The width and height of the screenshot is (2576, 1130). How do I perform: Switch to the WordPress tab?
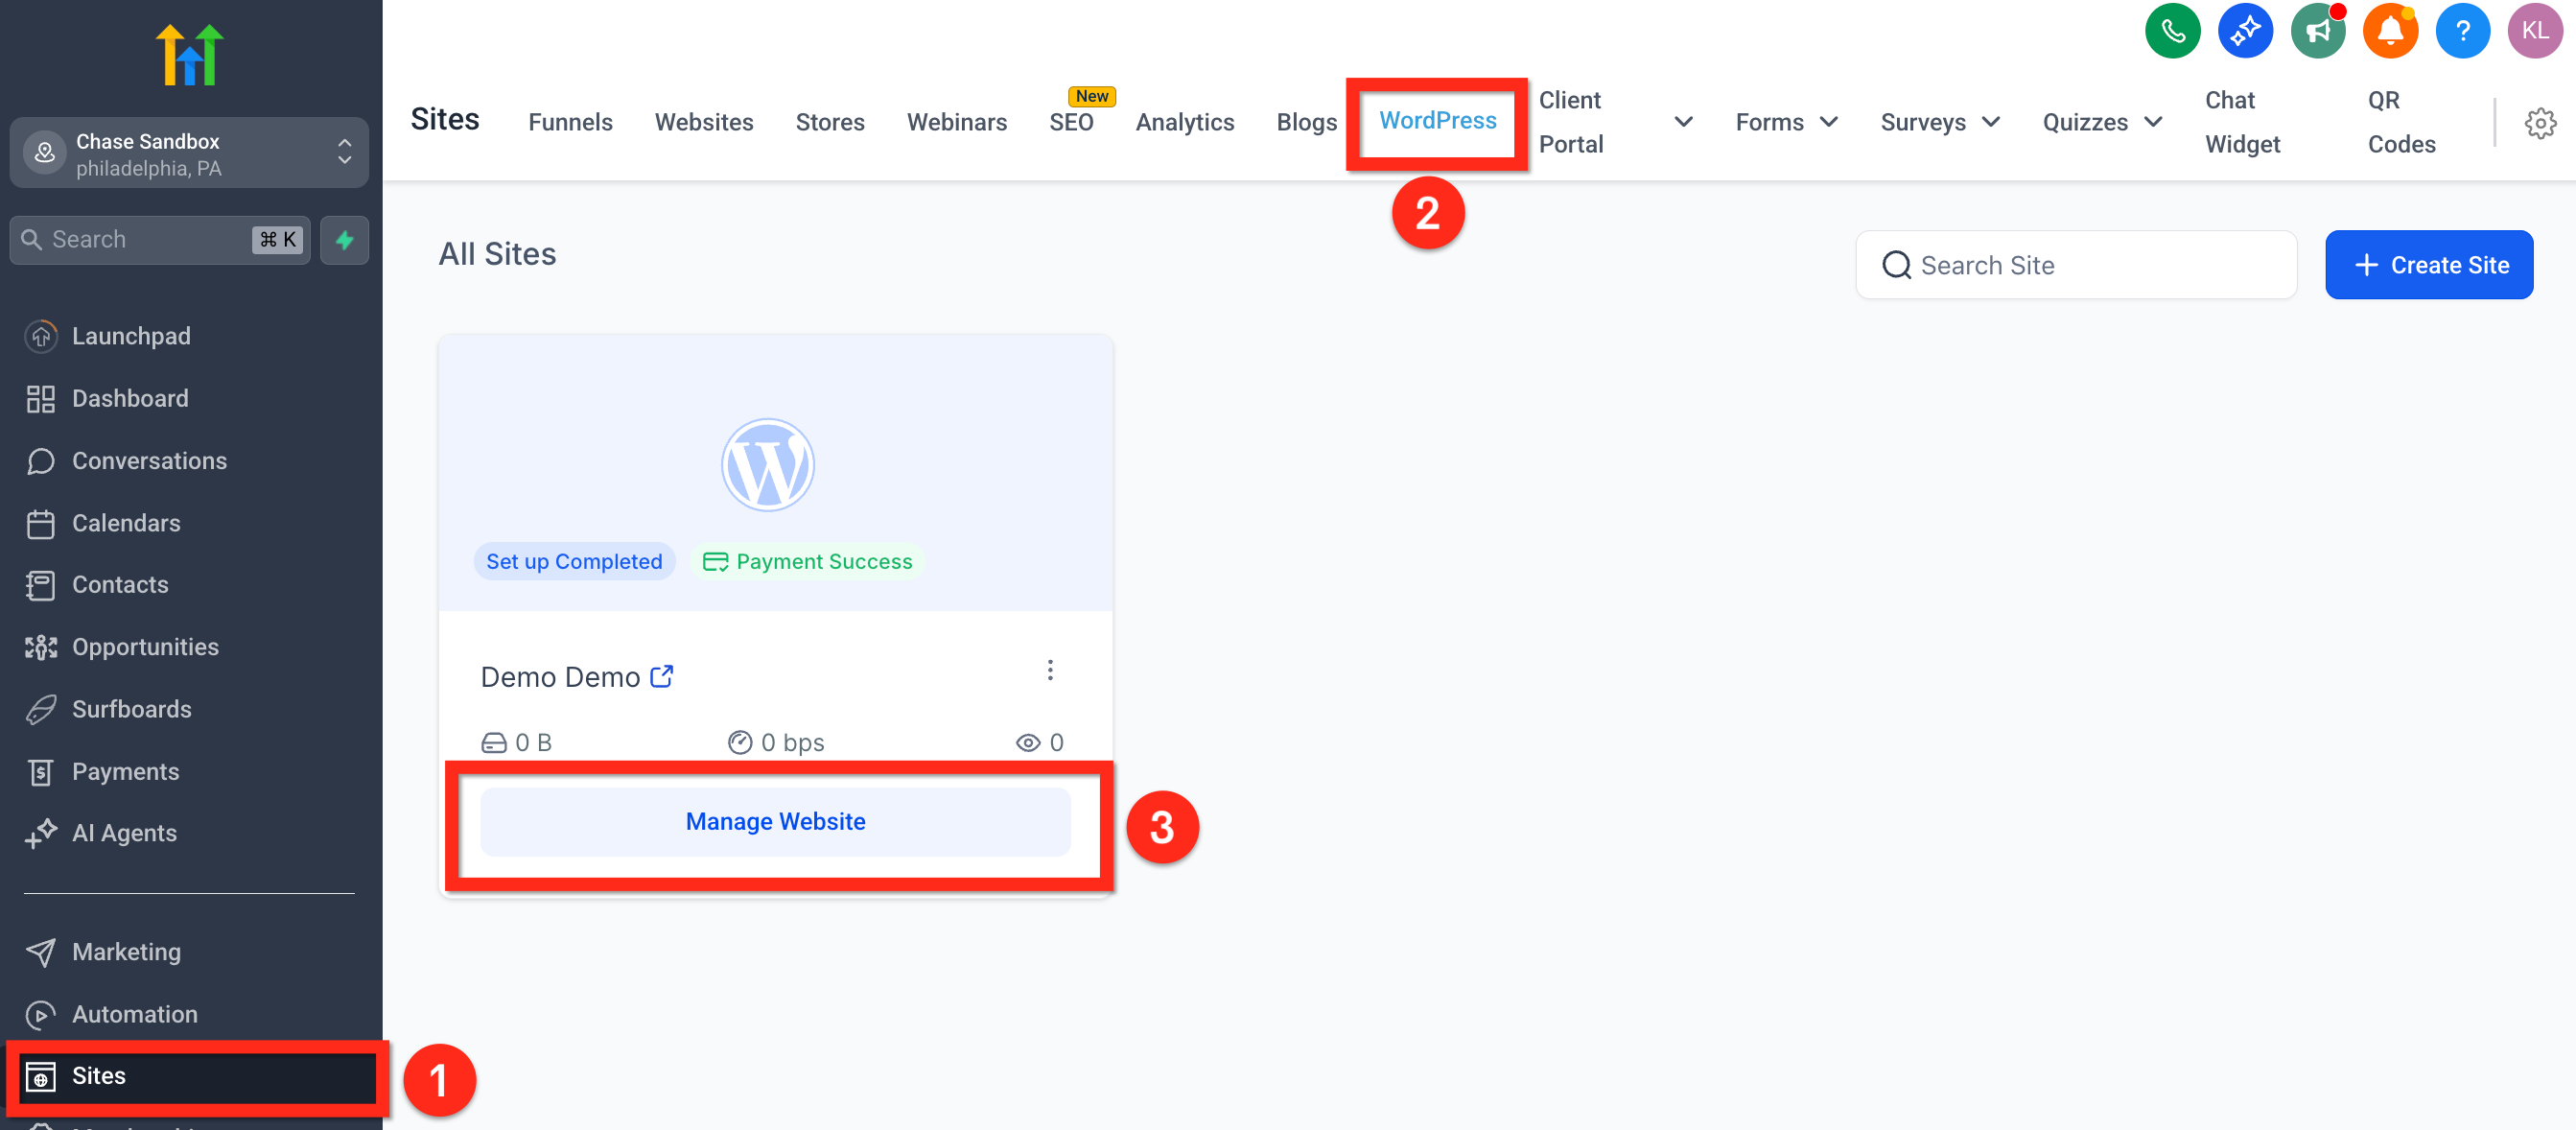tap(1437, 121)
